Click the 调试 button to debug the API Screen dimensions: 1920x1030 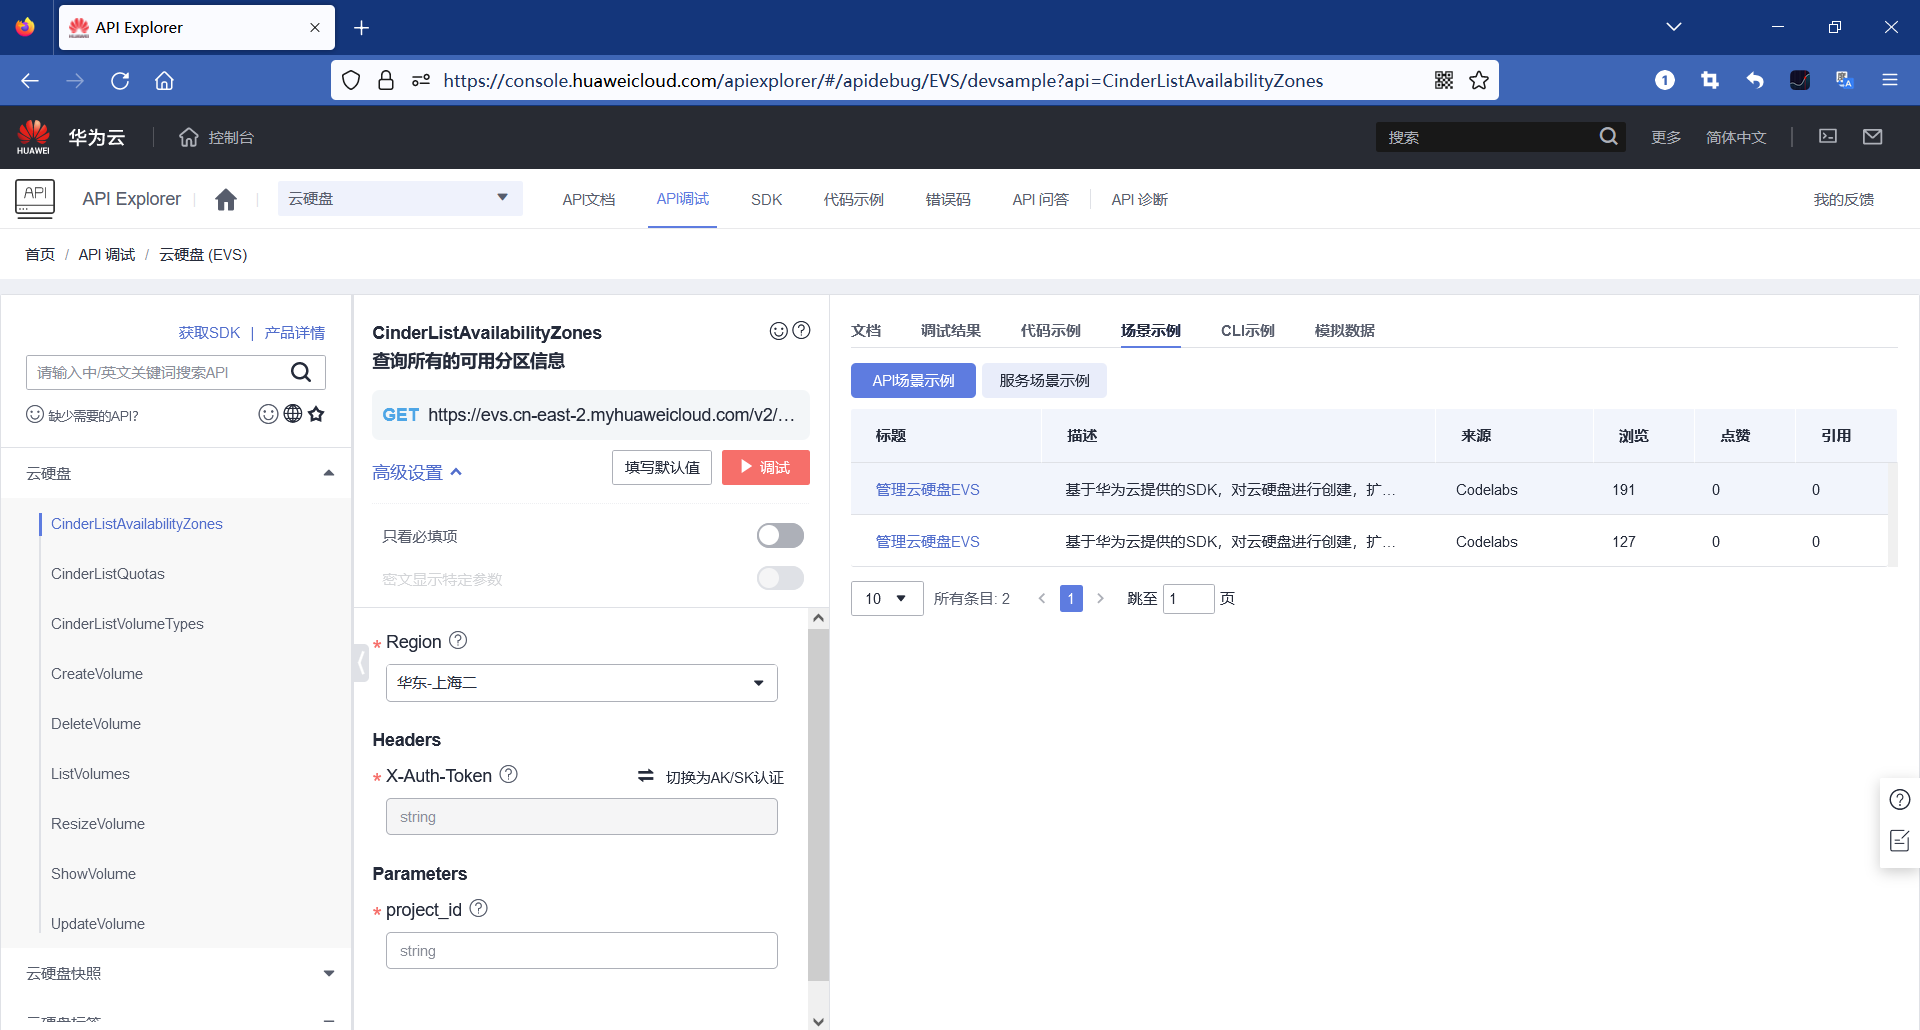(765, 467)
